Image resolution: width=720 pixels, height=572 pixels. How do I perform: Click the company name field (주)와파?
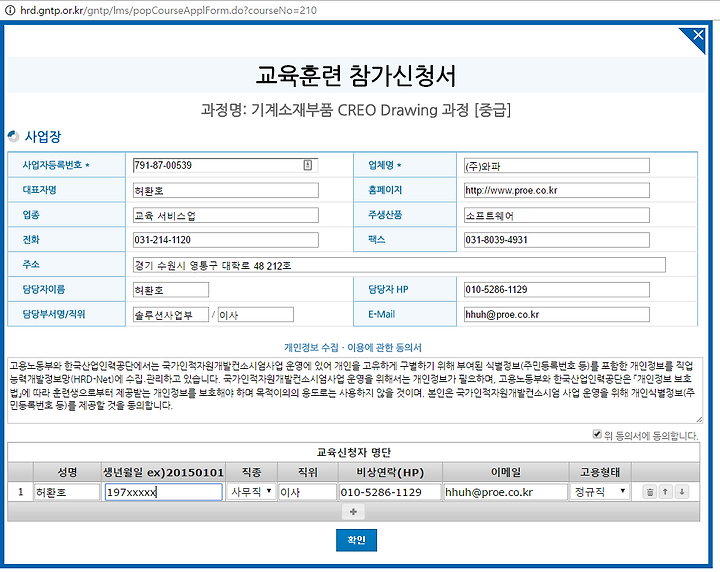coord(557,166)
